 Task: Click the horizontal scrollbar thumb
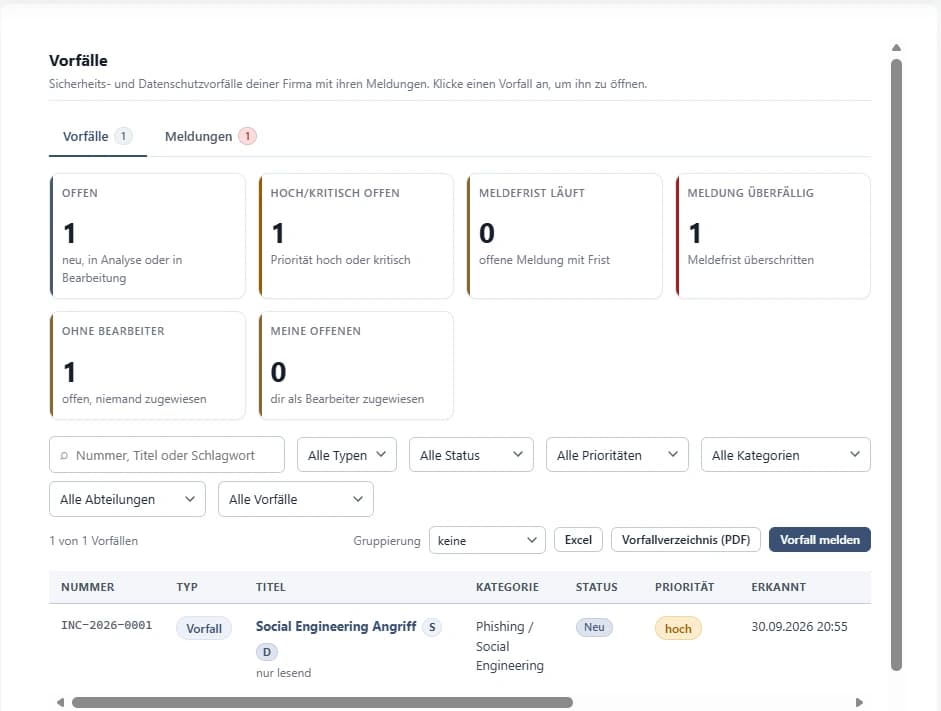point(322,702)
